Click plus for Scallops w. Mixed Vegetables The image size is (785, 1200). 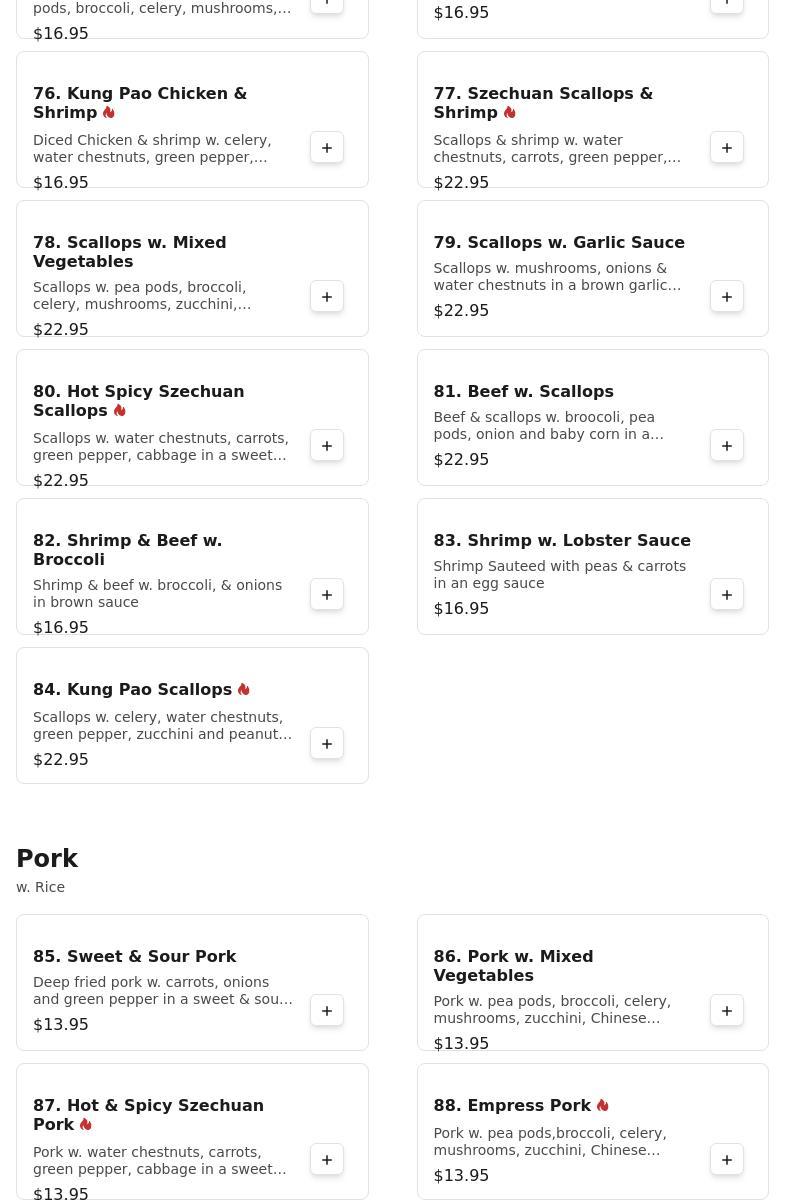coord(327,297)
